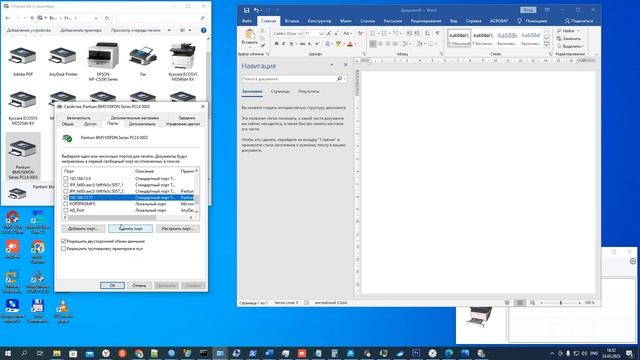Open the Navigation pane options arrow
Image resolution: width=640 pixels, height=360 pixels.
pos(332,65)
